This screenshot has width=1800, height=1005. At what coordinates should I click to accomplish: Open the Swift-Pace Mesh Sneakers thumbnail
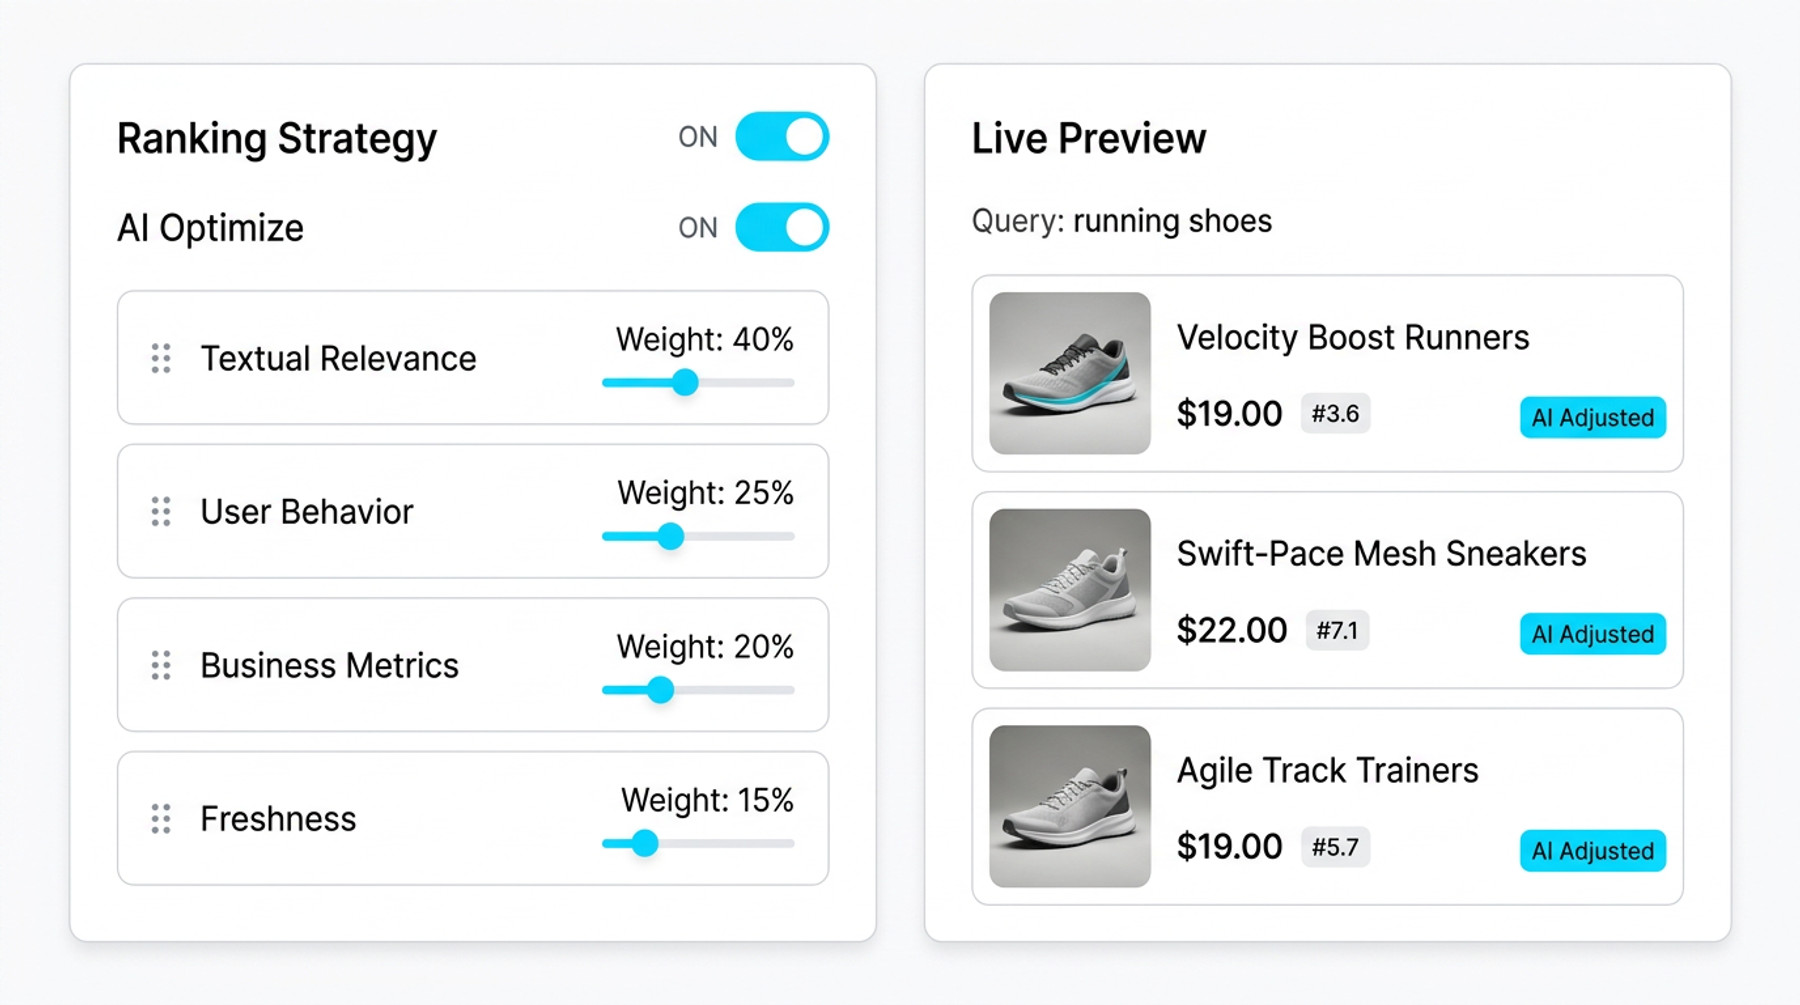tap(1069, 590)
